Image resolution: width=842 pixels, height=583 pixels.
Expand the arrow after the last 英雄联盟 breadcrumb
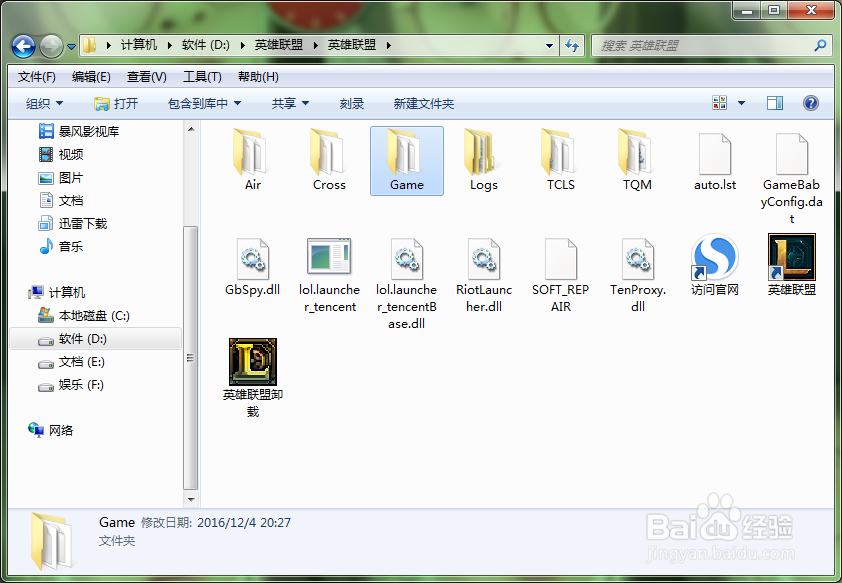(388, 45)
